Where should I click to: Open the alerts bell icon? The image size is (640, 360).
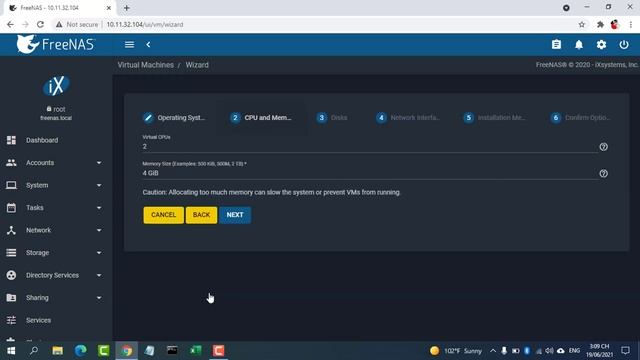pyautogui.click(x=579, y=44)
